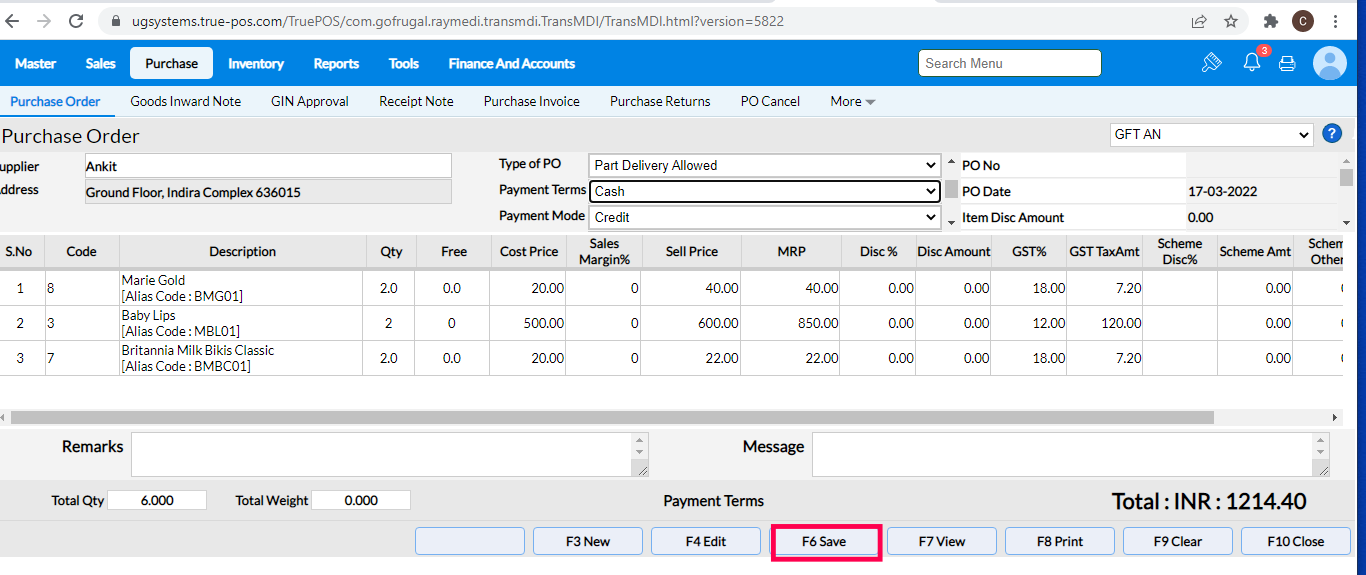Open the Chrome three-dot menu
The image size is (1366, 575).
coord(1336,21)
